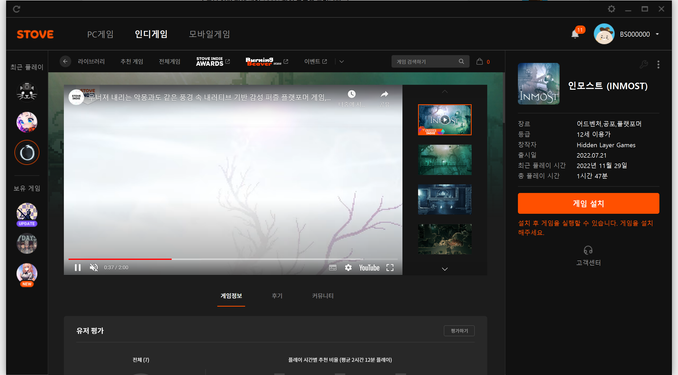Select the owned game with UPDATE badge
Screen dimensions: 678x375
[27, 214]
